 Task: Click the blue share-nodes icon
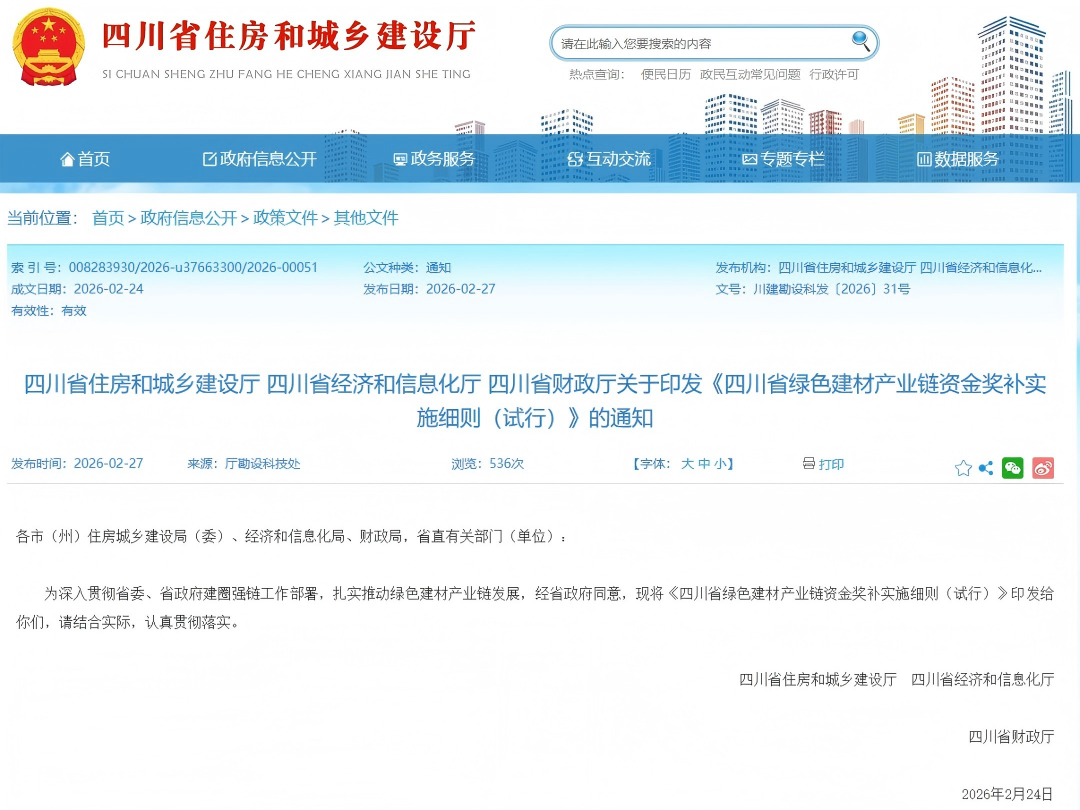coord(986,467)
